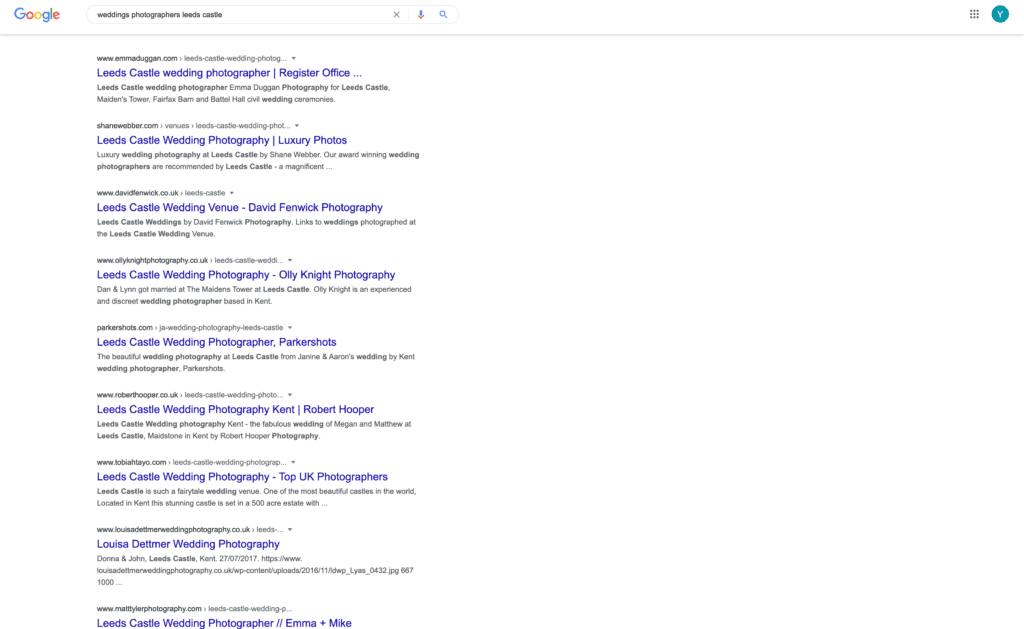Click snippet starting 'Luxury wedding photography at Leeds Castle'
This screenshot has width=1024, height=629.
(x=258, y=161)
